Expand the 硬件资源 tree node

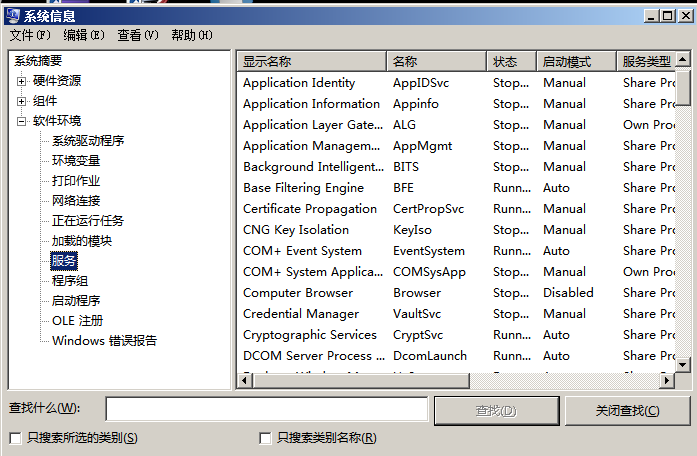pyautogui.click(x=21, y=81)
